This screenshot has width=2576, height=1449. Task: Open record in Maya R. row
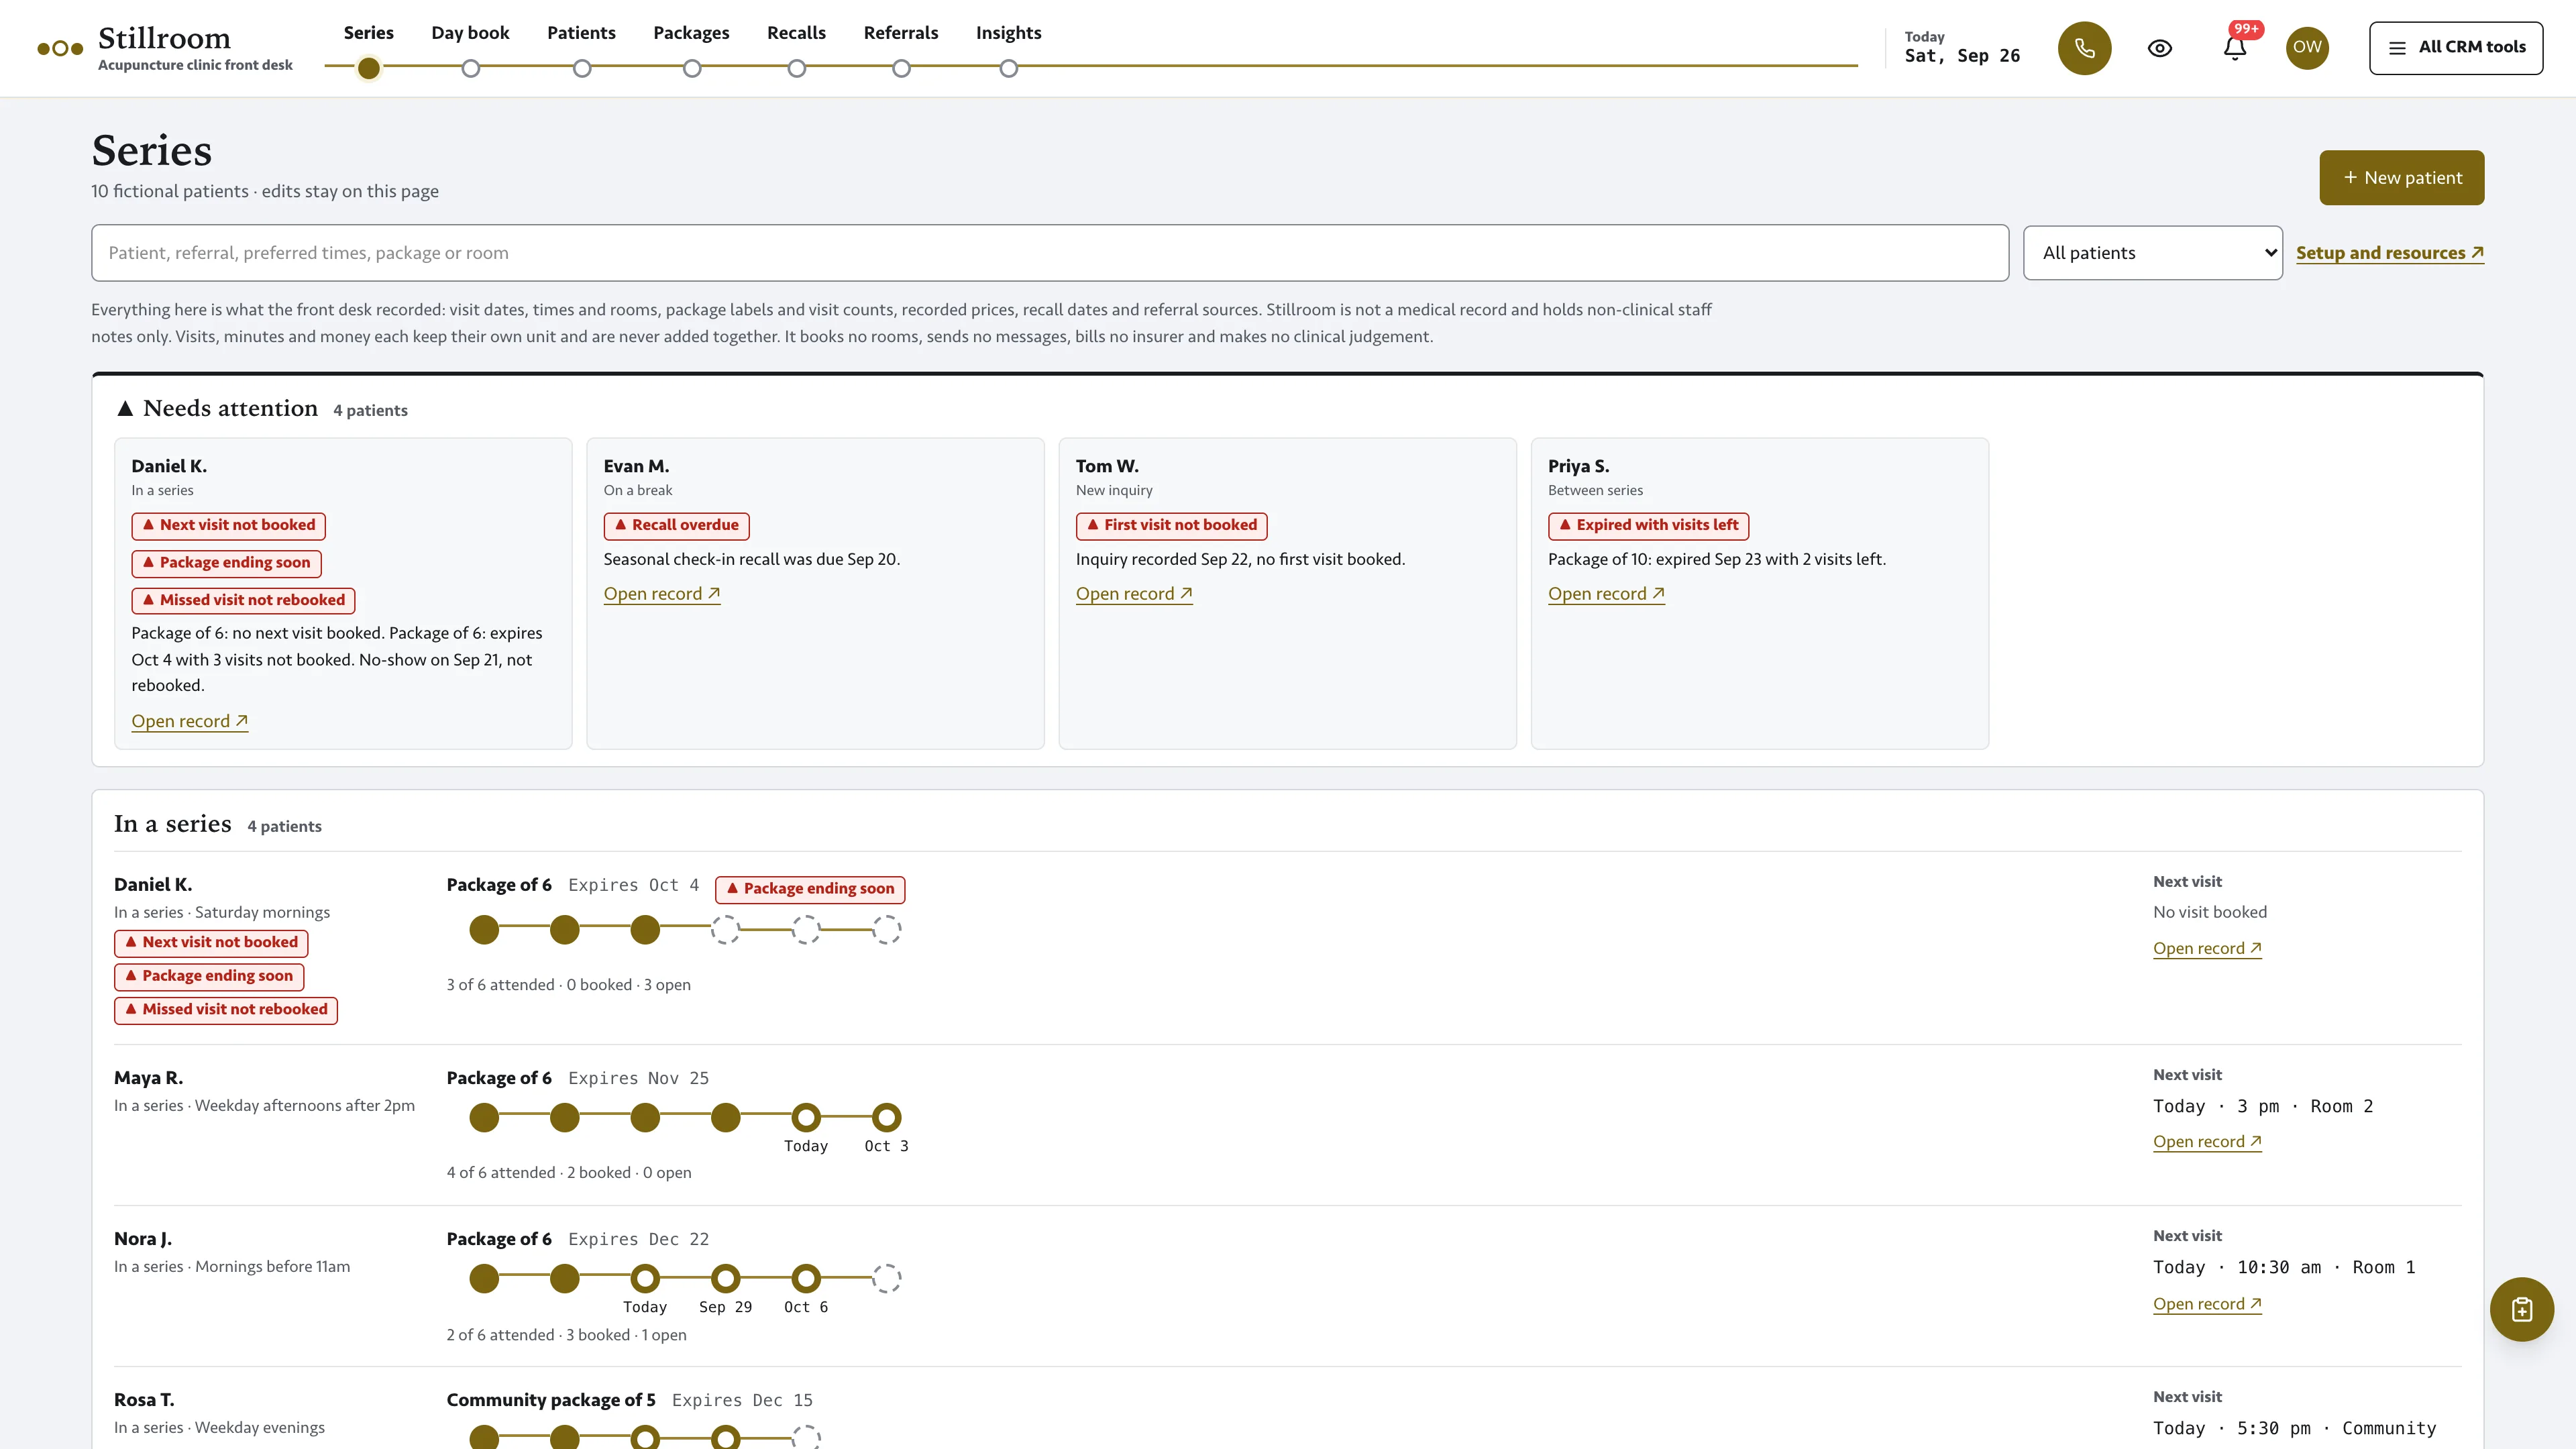pyautogui.click(x=2207, y=1141)
